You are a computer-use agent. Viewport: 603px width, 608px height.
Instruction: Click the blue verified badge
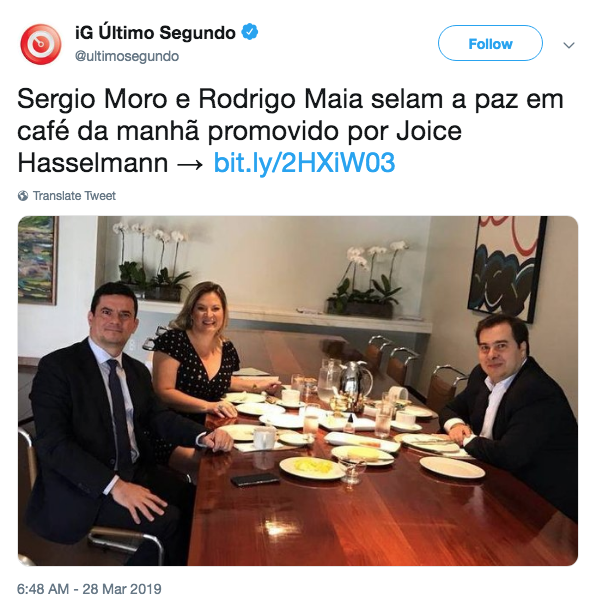[x=250, y=32]
